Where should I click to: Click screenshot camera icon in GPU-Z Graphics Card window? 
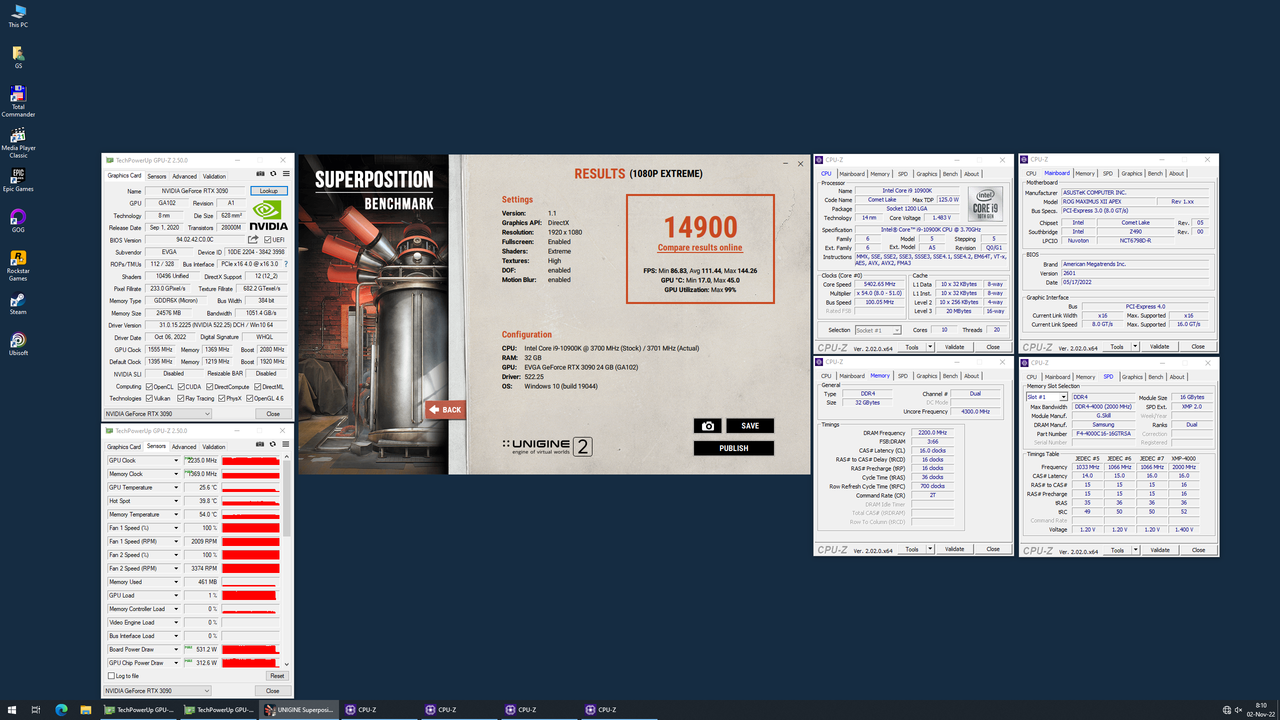pos(260,173)
